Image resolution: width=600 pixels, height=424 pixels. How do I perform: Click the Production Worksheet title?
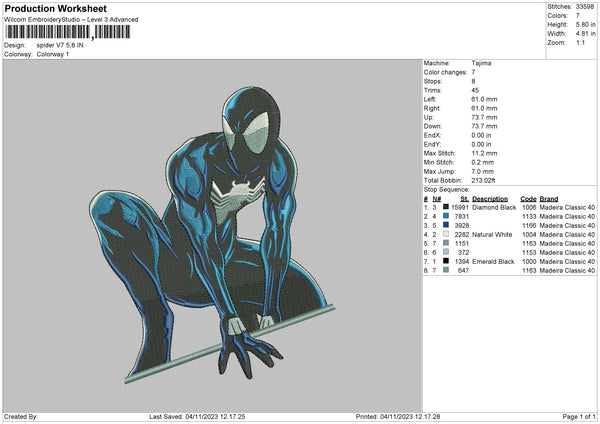pyautogui.click(x=55, y=8)
